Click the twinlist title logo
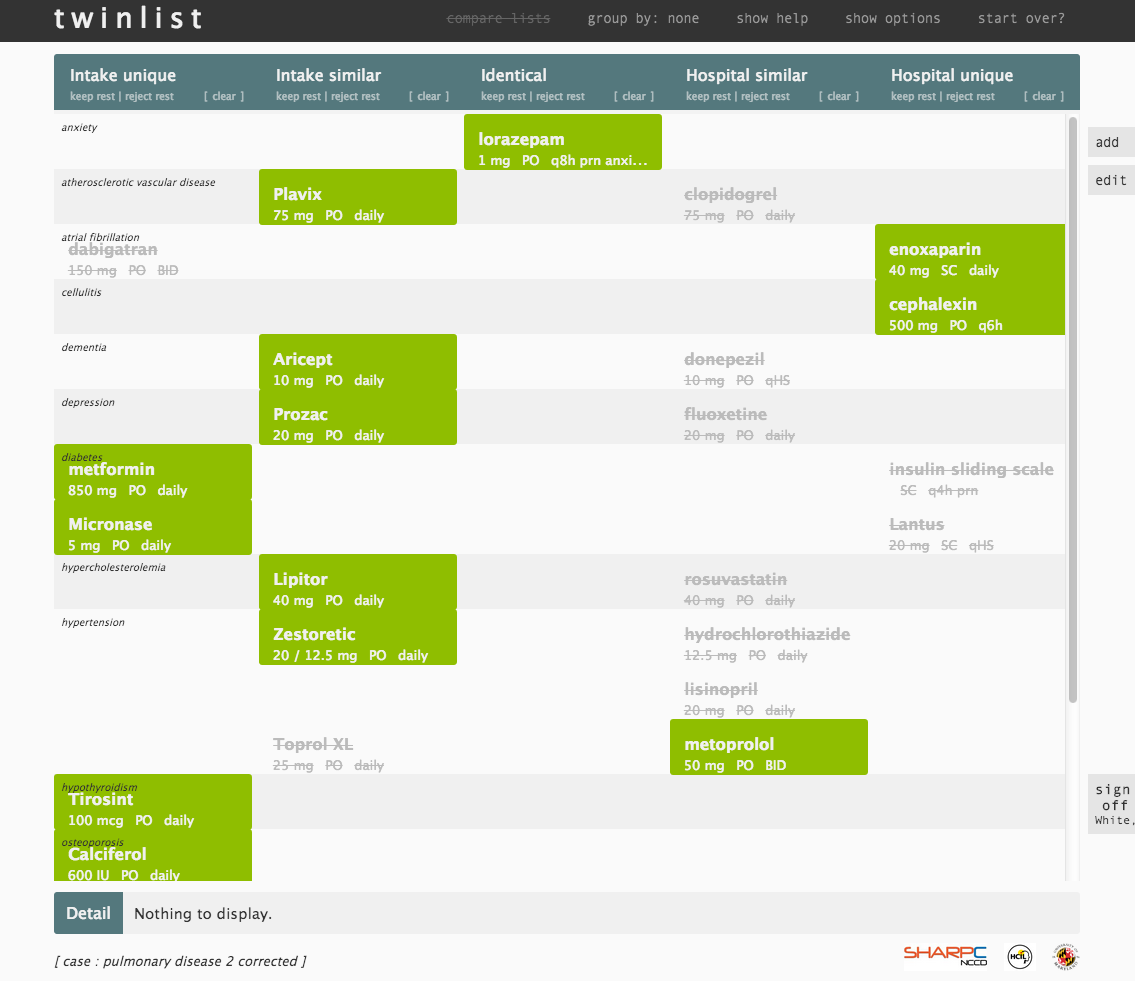 point(129,19)
